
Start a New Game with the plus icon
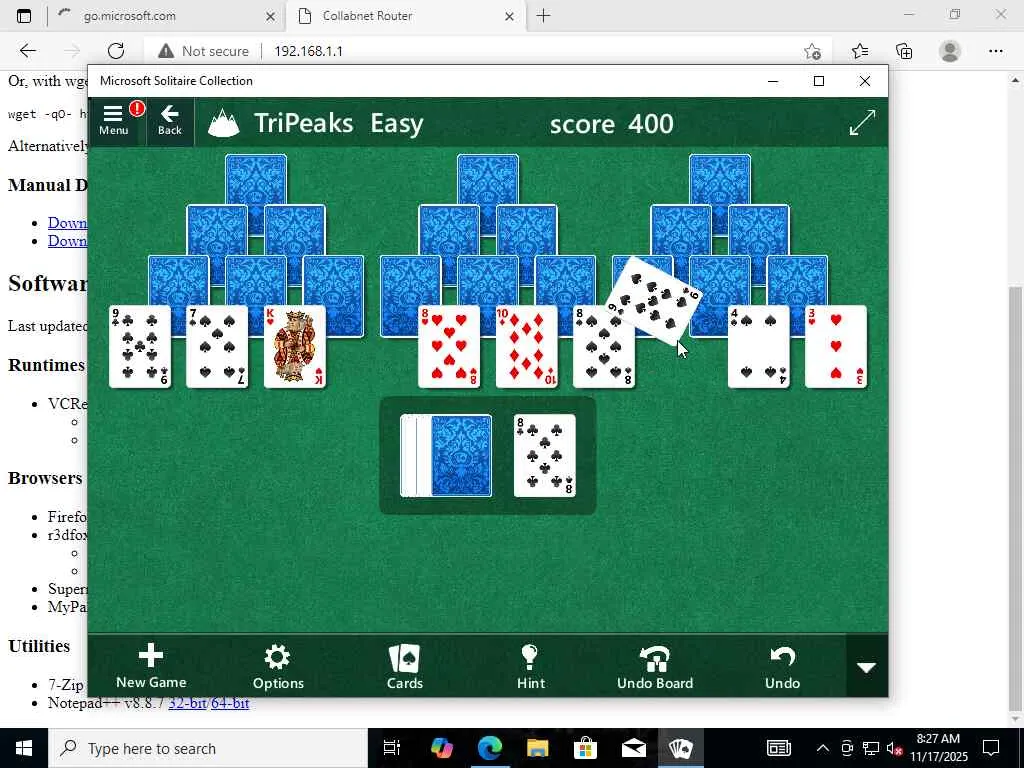pos(151,665)
